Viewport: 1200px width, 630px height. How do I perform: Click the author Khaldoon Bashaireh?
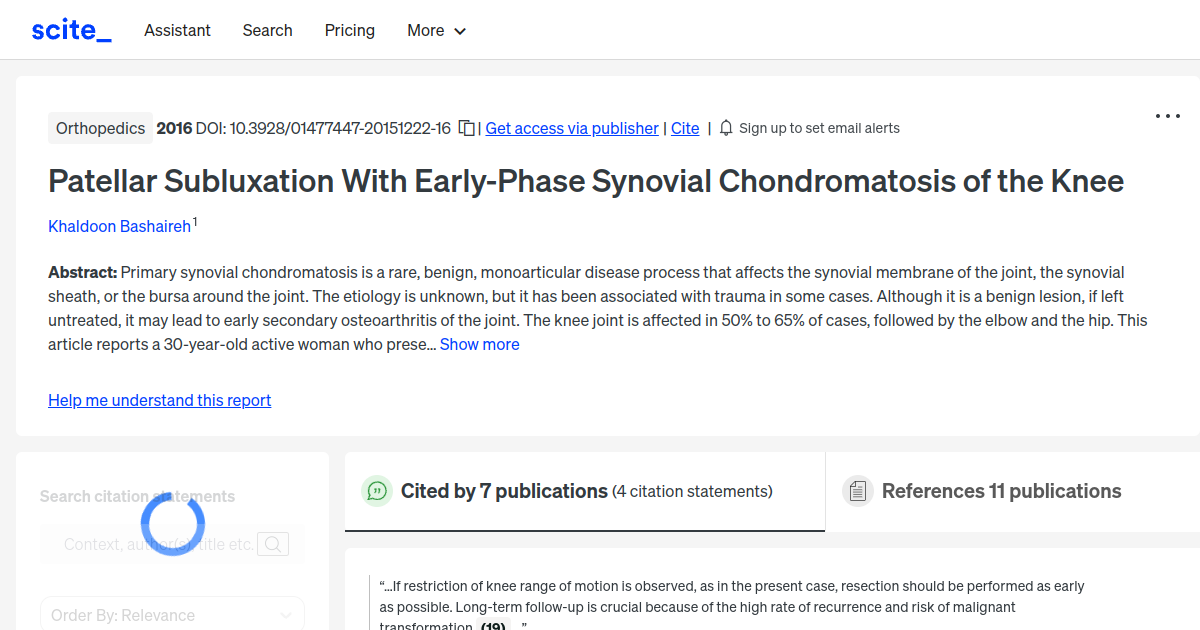point(119,226)
